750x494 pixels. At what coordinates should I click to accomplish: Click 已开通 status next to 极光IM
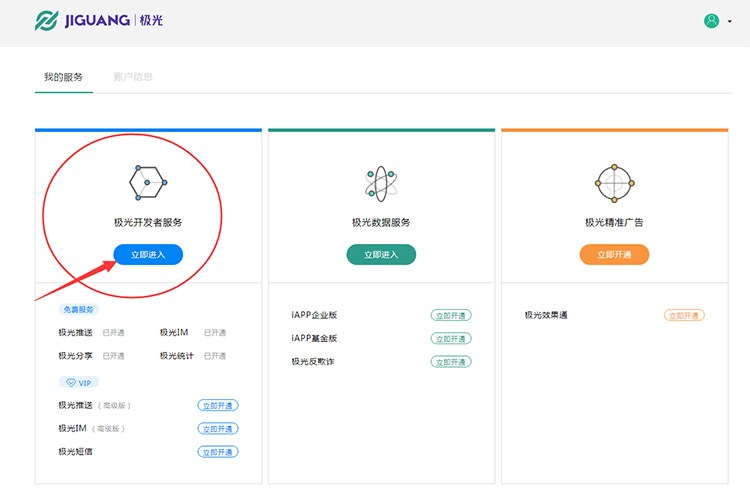215,333
